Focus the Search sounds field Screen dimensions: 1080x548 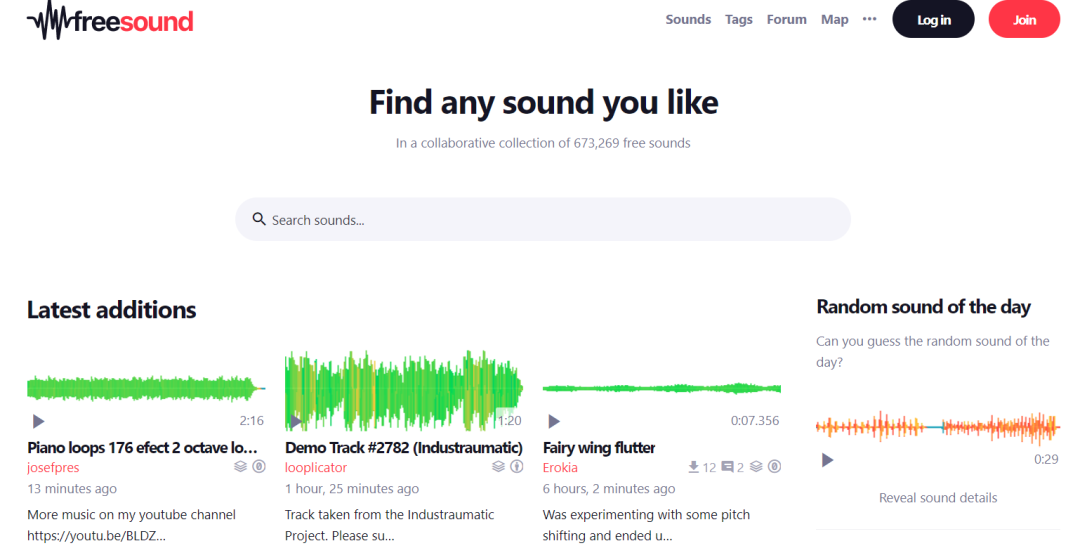pos(550,219)
